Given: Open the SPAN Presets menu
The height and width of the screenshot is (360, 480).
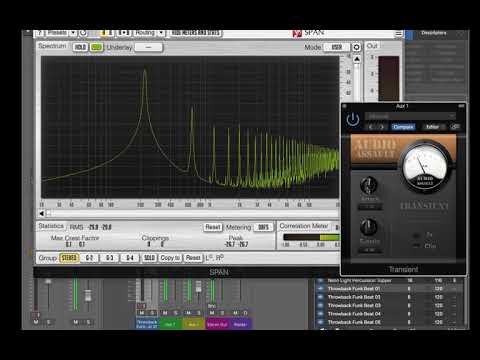Looking at the screenshot, I should [56, 33].
